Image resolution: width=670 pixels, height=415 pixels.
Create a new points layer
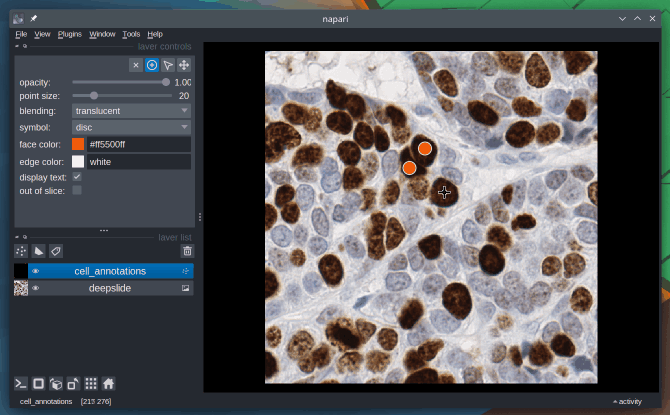(x=21, y=251)
